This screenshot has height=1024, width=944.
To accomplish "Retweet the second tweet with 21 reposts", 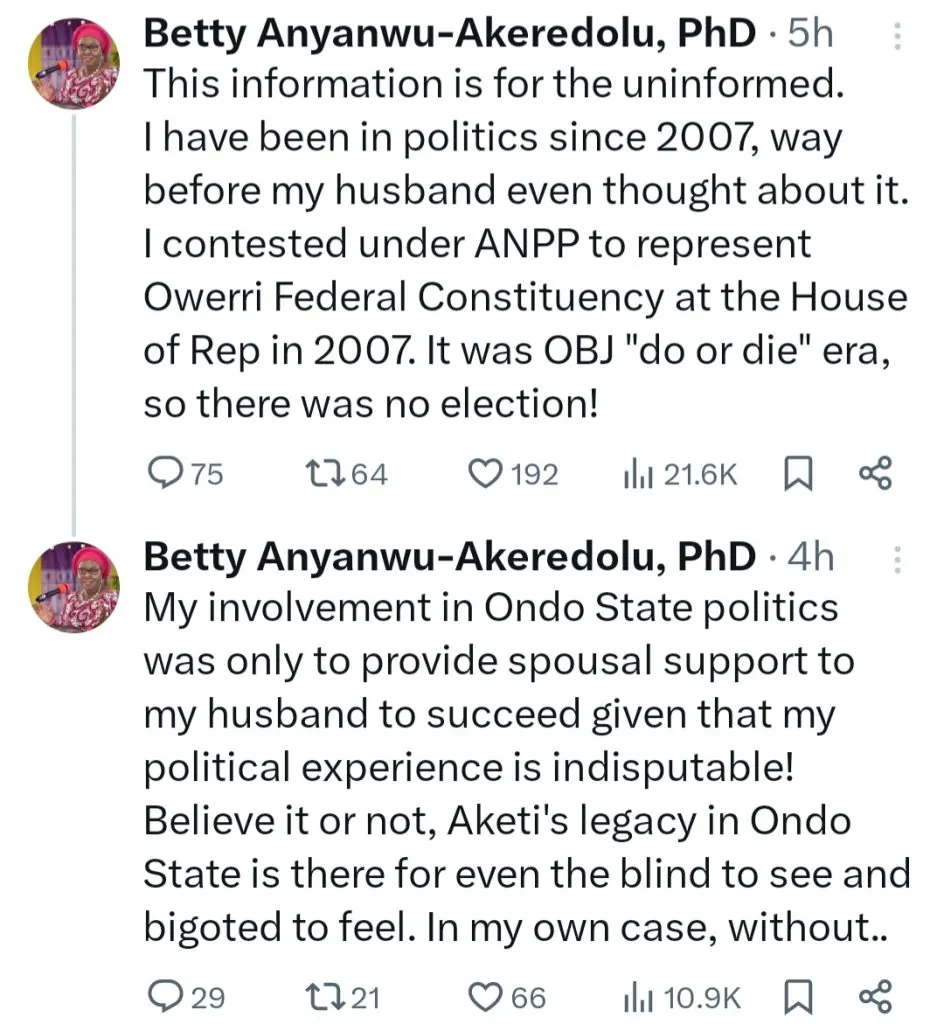I will [324, 996].
